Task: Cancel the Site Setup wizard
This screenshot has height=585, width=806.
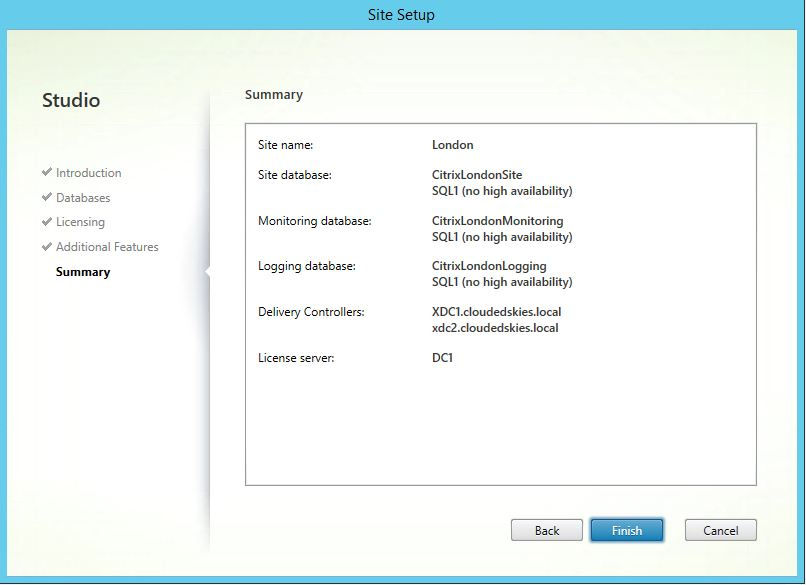Action: tap(721, 530)
